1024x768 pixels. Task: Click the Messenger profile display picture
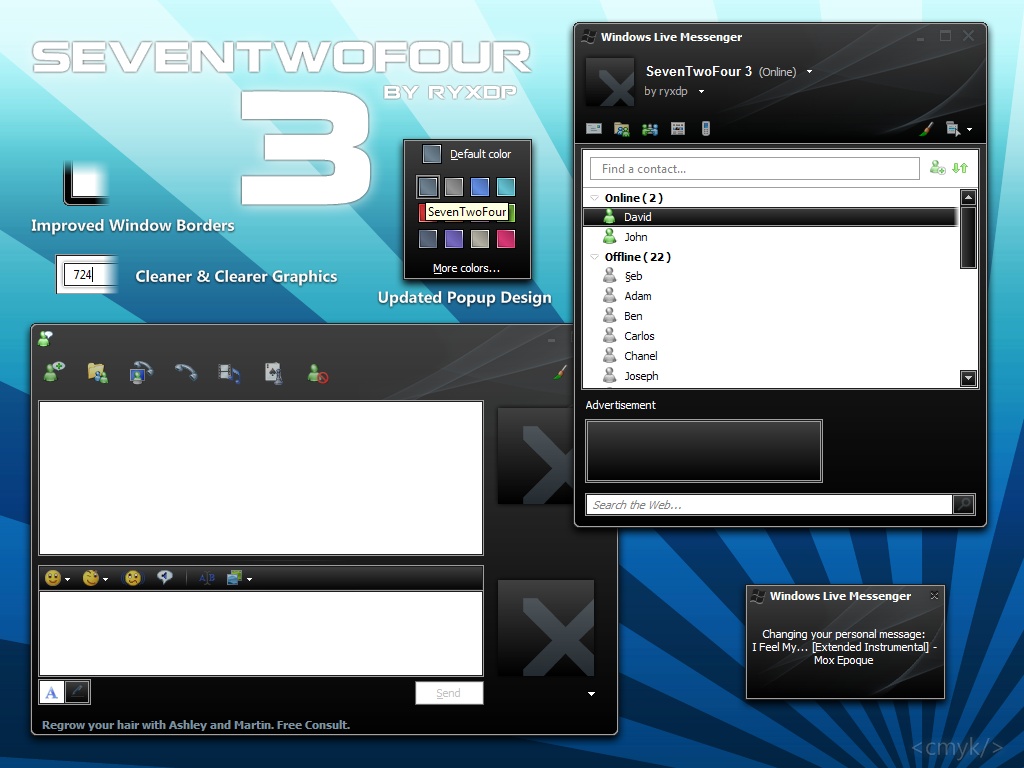(610, 82)
